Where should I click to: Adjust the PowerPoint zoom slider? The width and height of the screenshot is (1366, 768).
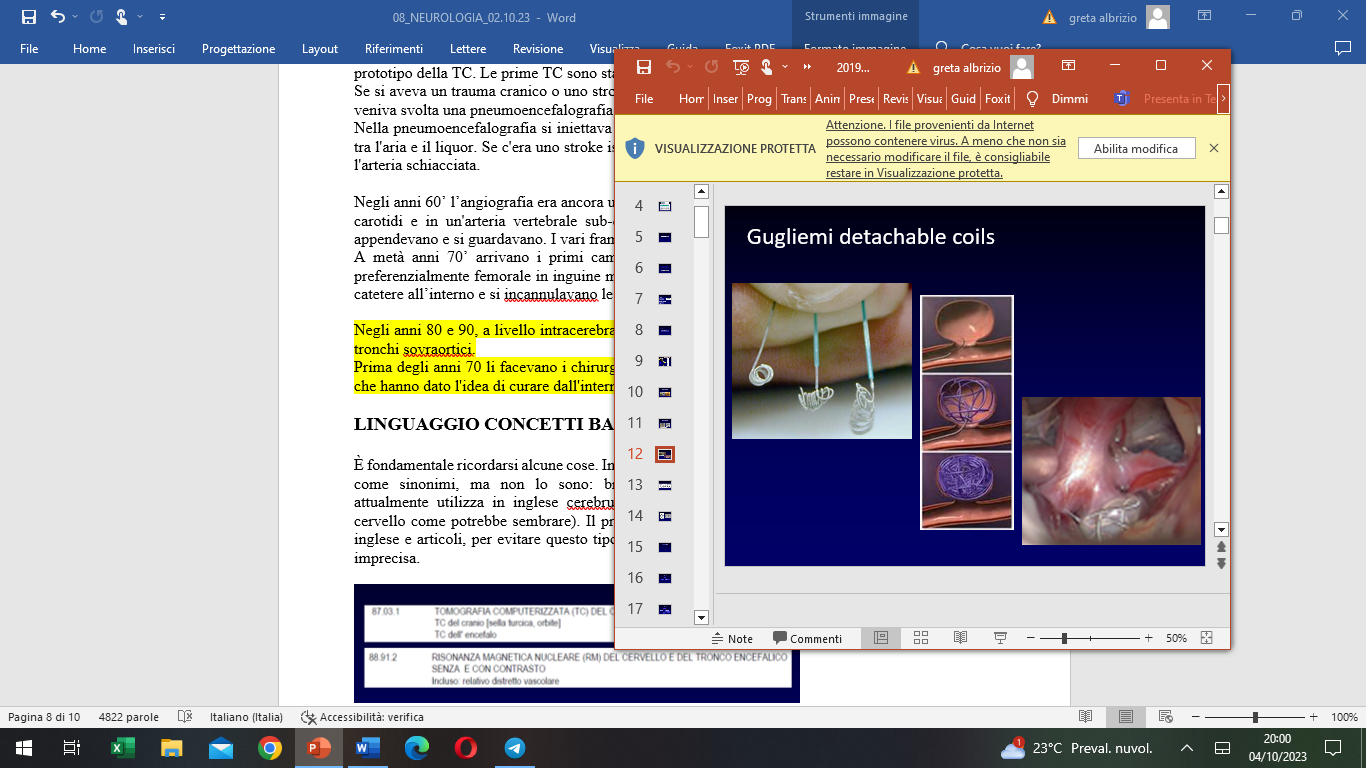1065,638
